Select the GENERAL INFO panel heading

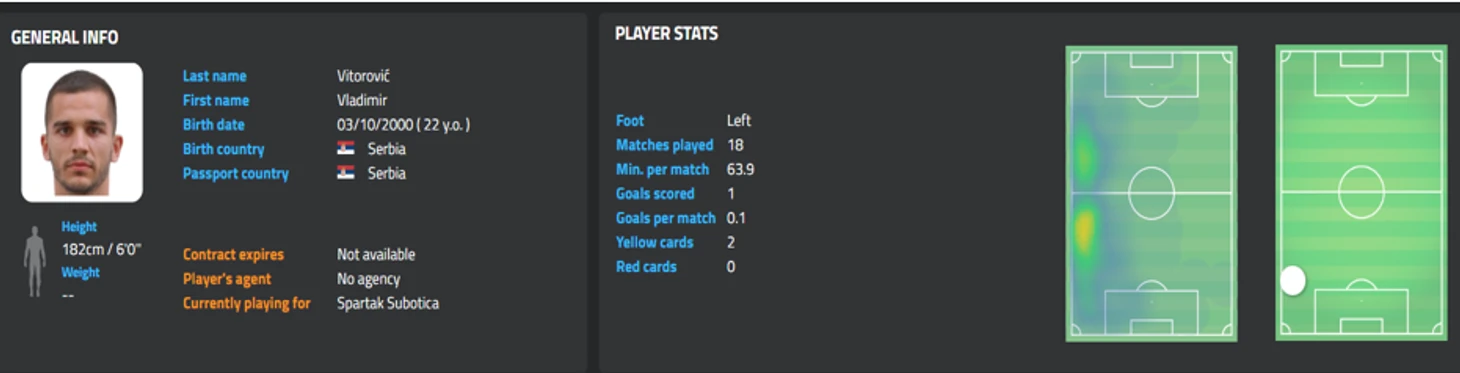(65, 38)
